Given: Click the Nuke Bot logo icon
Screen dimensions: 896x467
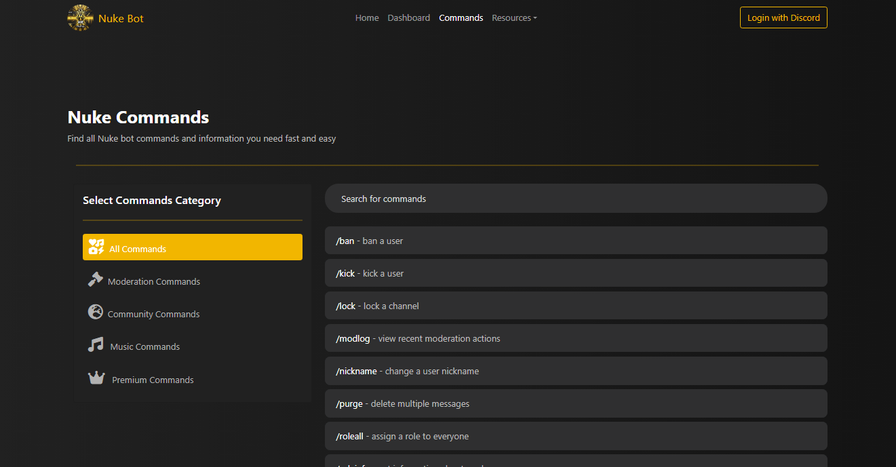Looking at the screenshot, I should click(80, 18).
